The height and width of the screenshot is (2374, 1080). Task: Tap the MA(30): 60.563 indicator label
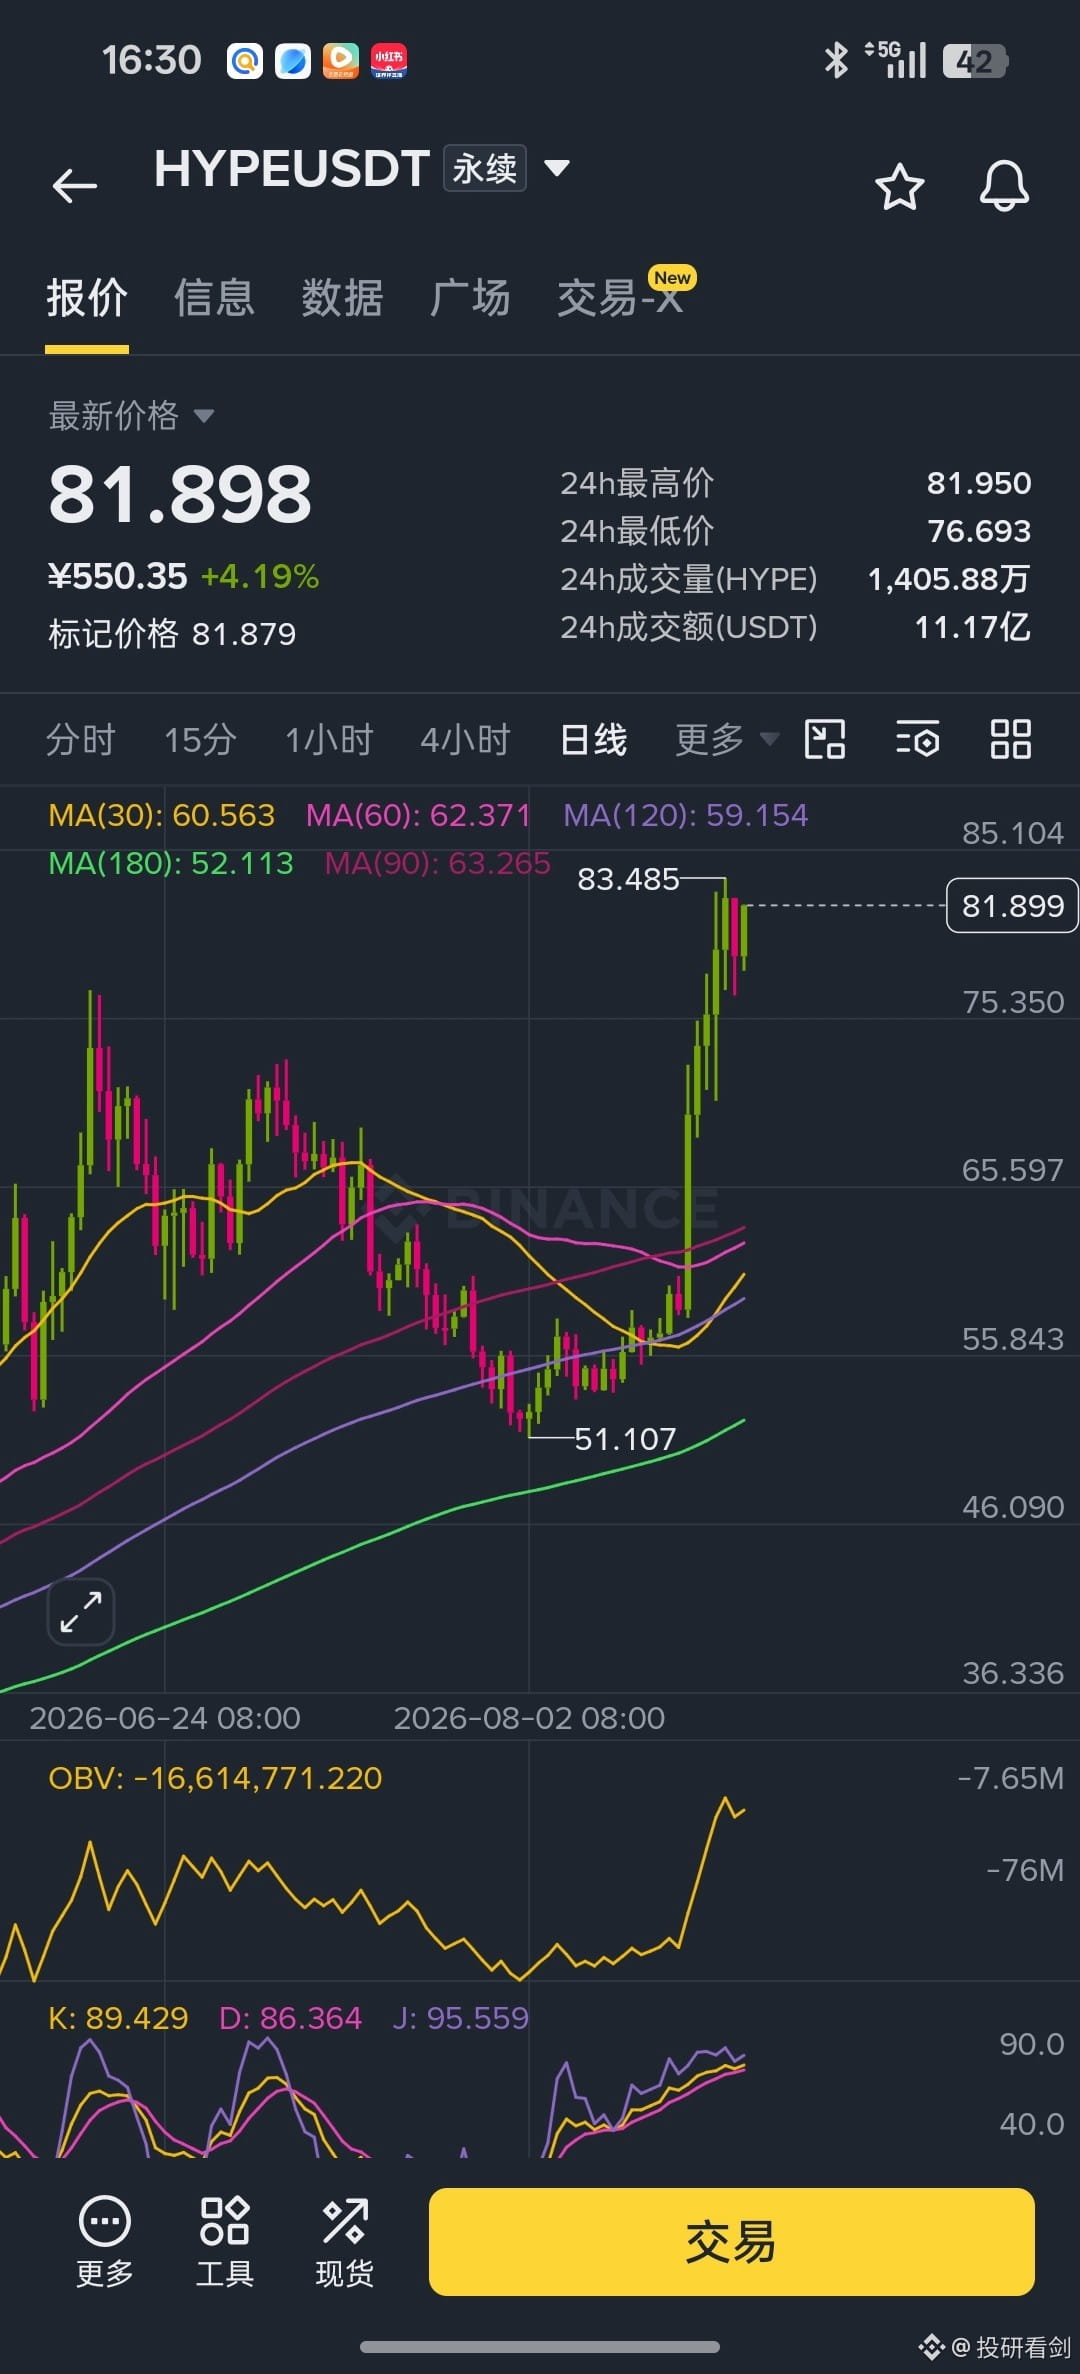click(x=161, y=815)
